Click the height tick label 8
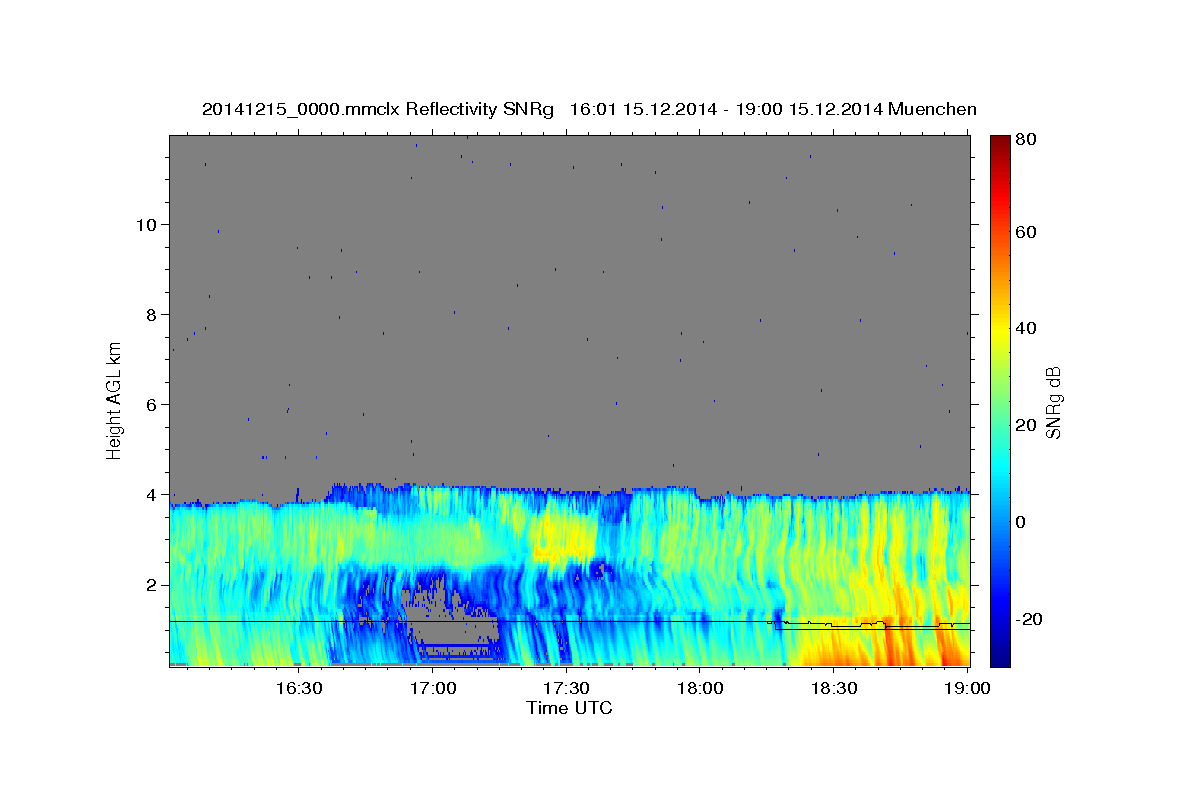The width and height of the screenshot is (1200, 800). click(152, 314)
